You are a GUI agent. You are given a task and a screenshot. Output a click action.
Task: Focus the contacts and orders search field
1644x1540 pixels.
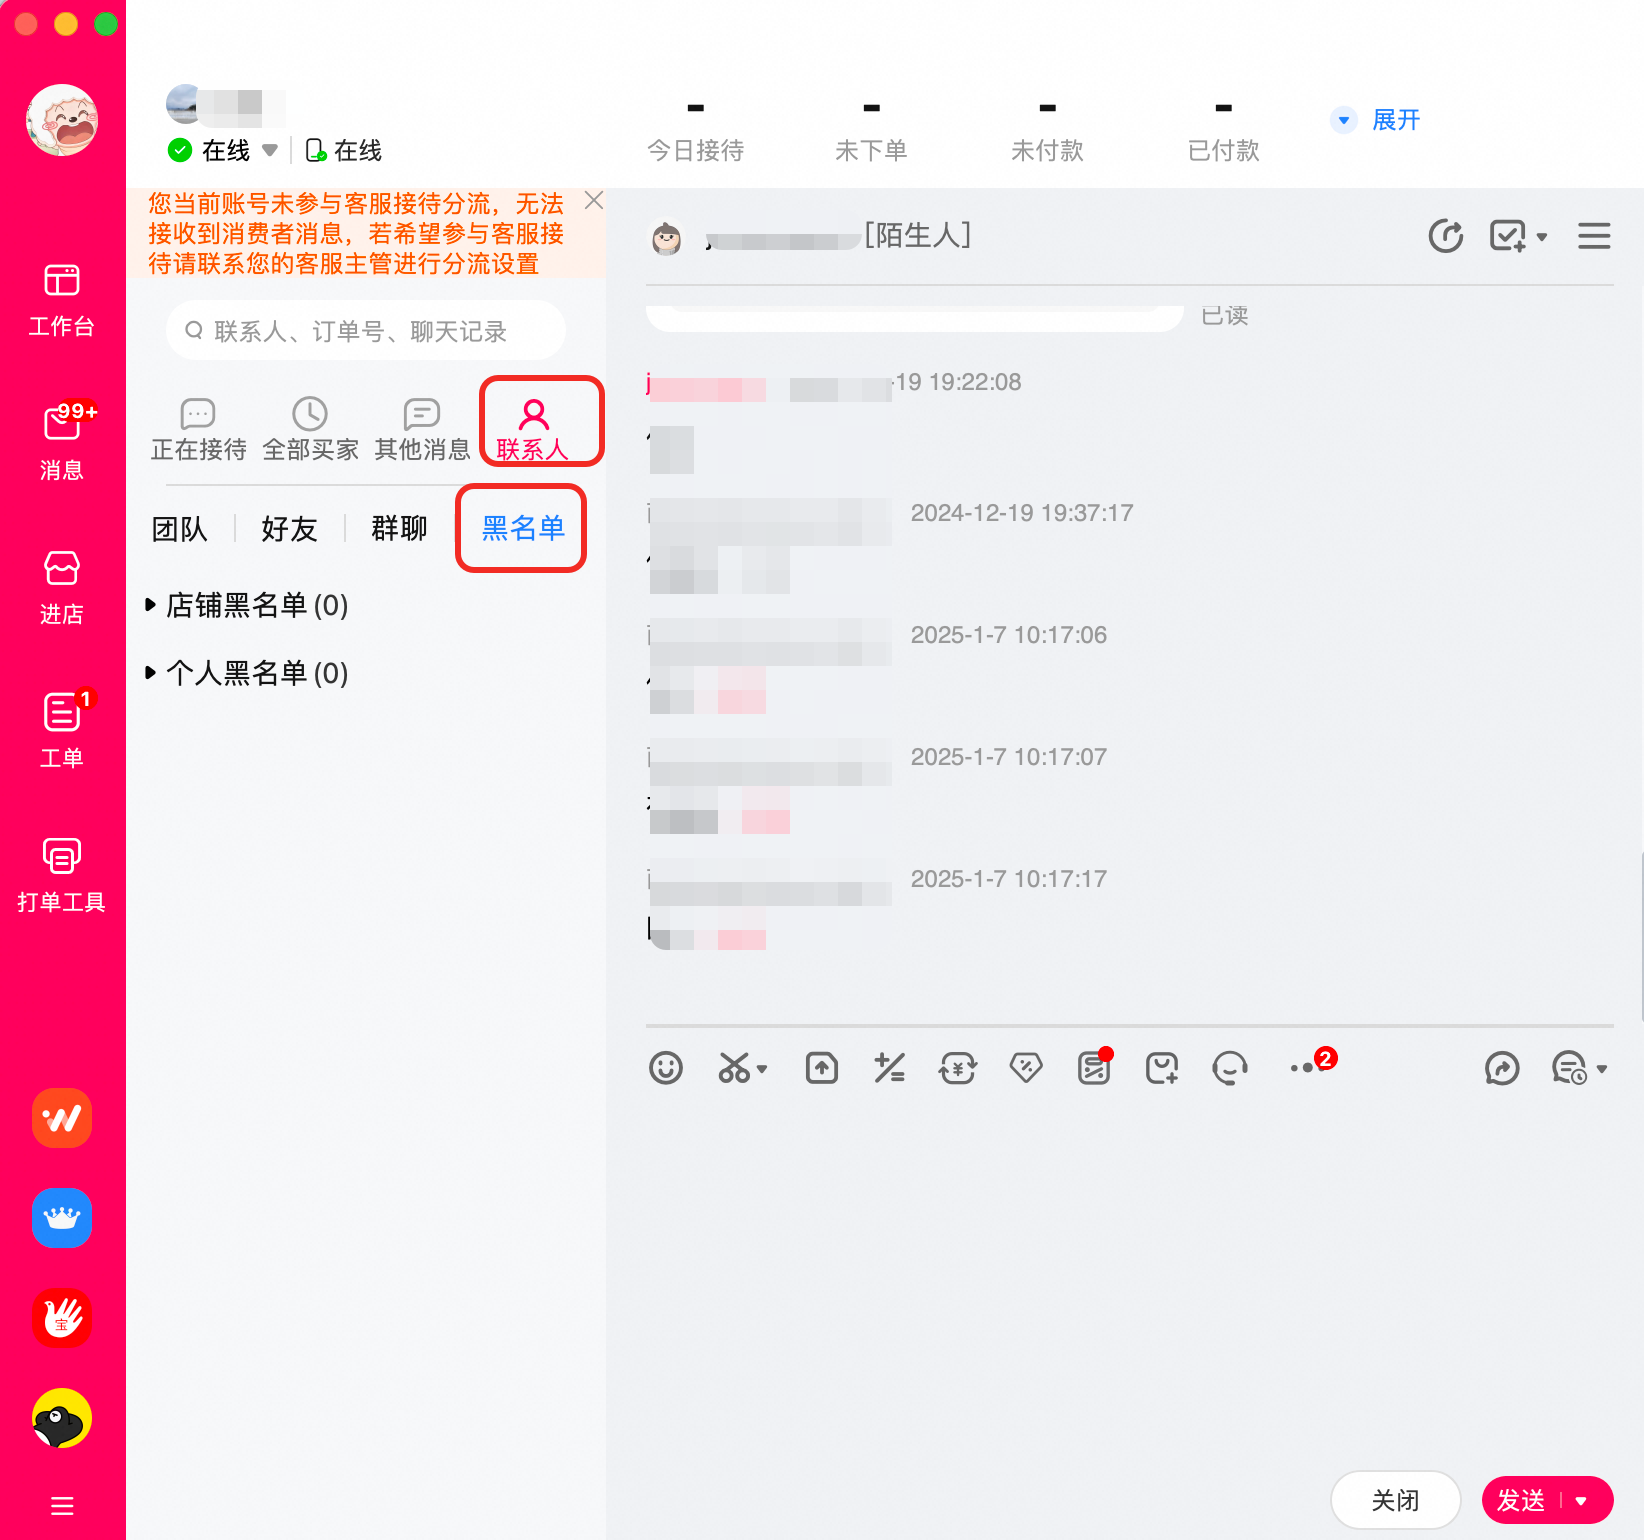(366, 330)
